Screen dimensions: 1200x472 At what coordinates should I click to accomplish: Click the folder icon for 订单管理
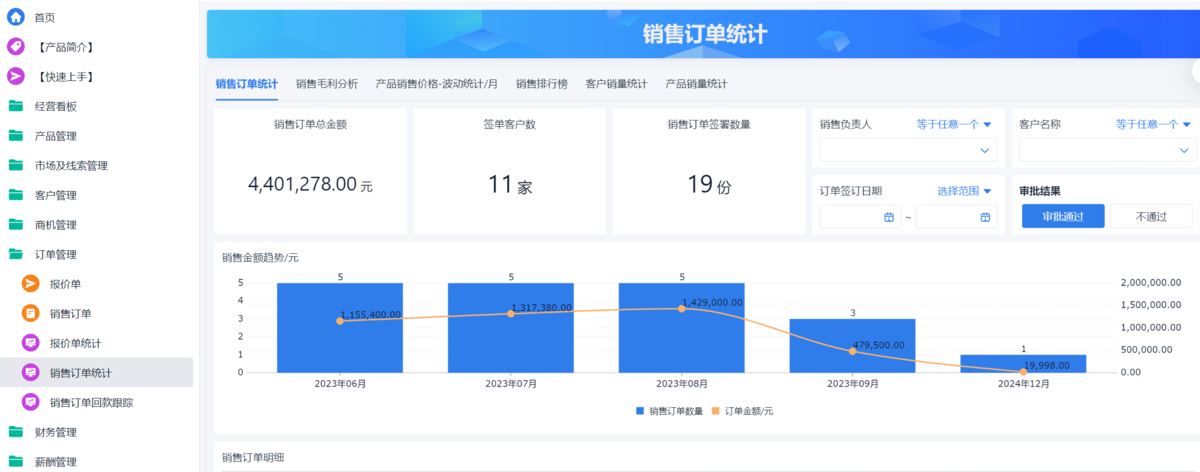point(15,254)
